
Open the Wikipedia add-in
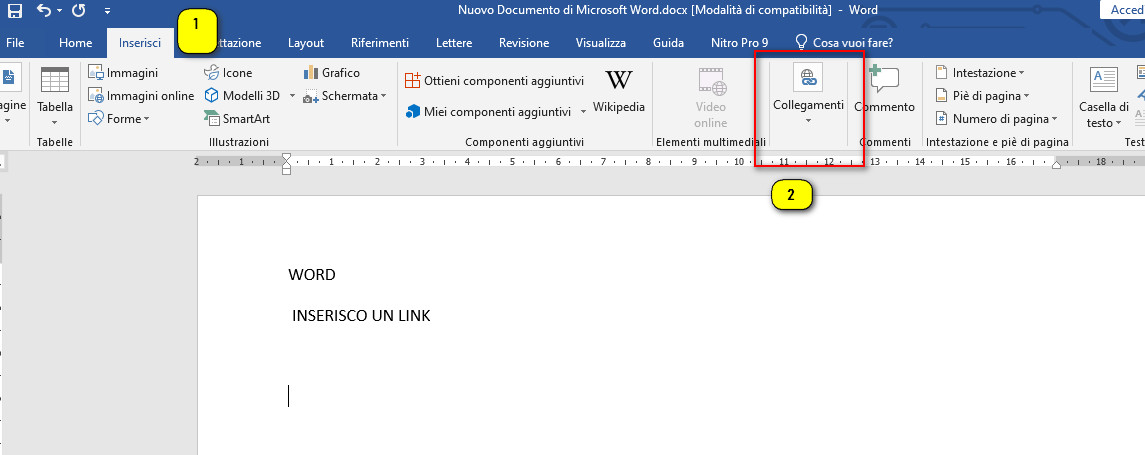[x=619, y=91]
